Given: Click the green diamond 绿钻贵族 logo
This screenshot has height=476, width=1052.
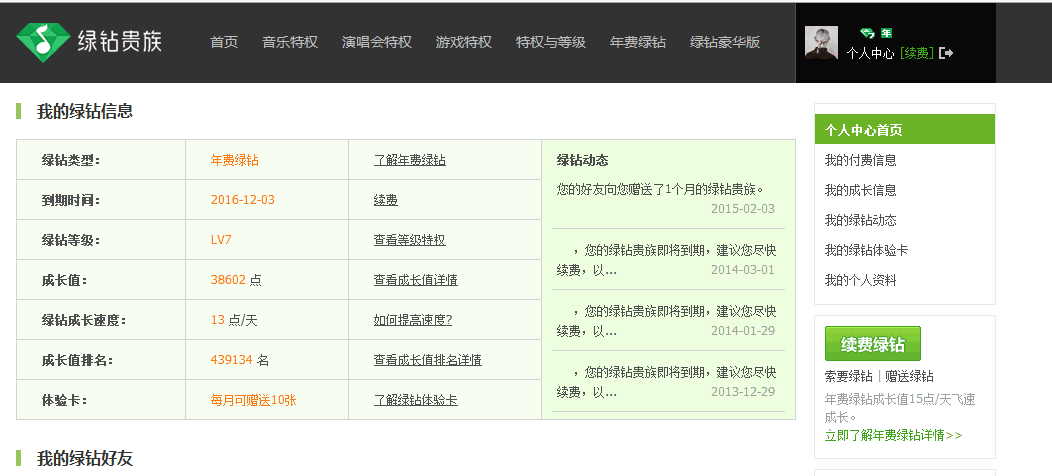Looking at the screenshot, I should (x=89, y=41).
